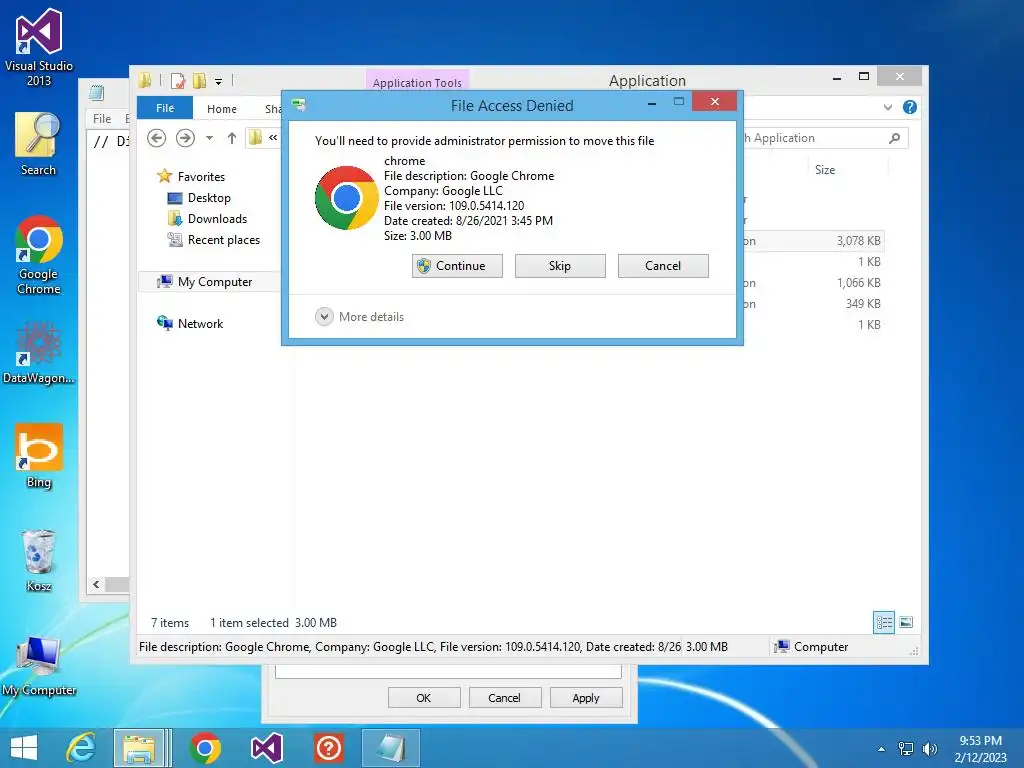
Task: Click File Explorer taskbar button
Action: click(x=140, y=748)
